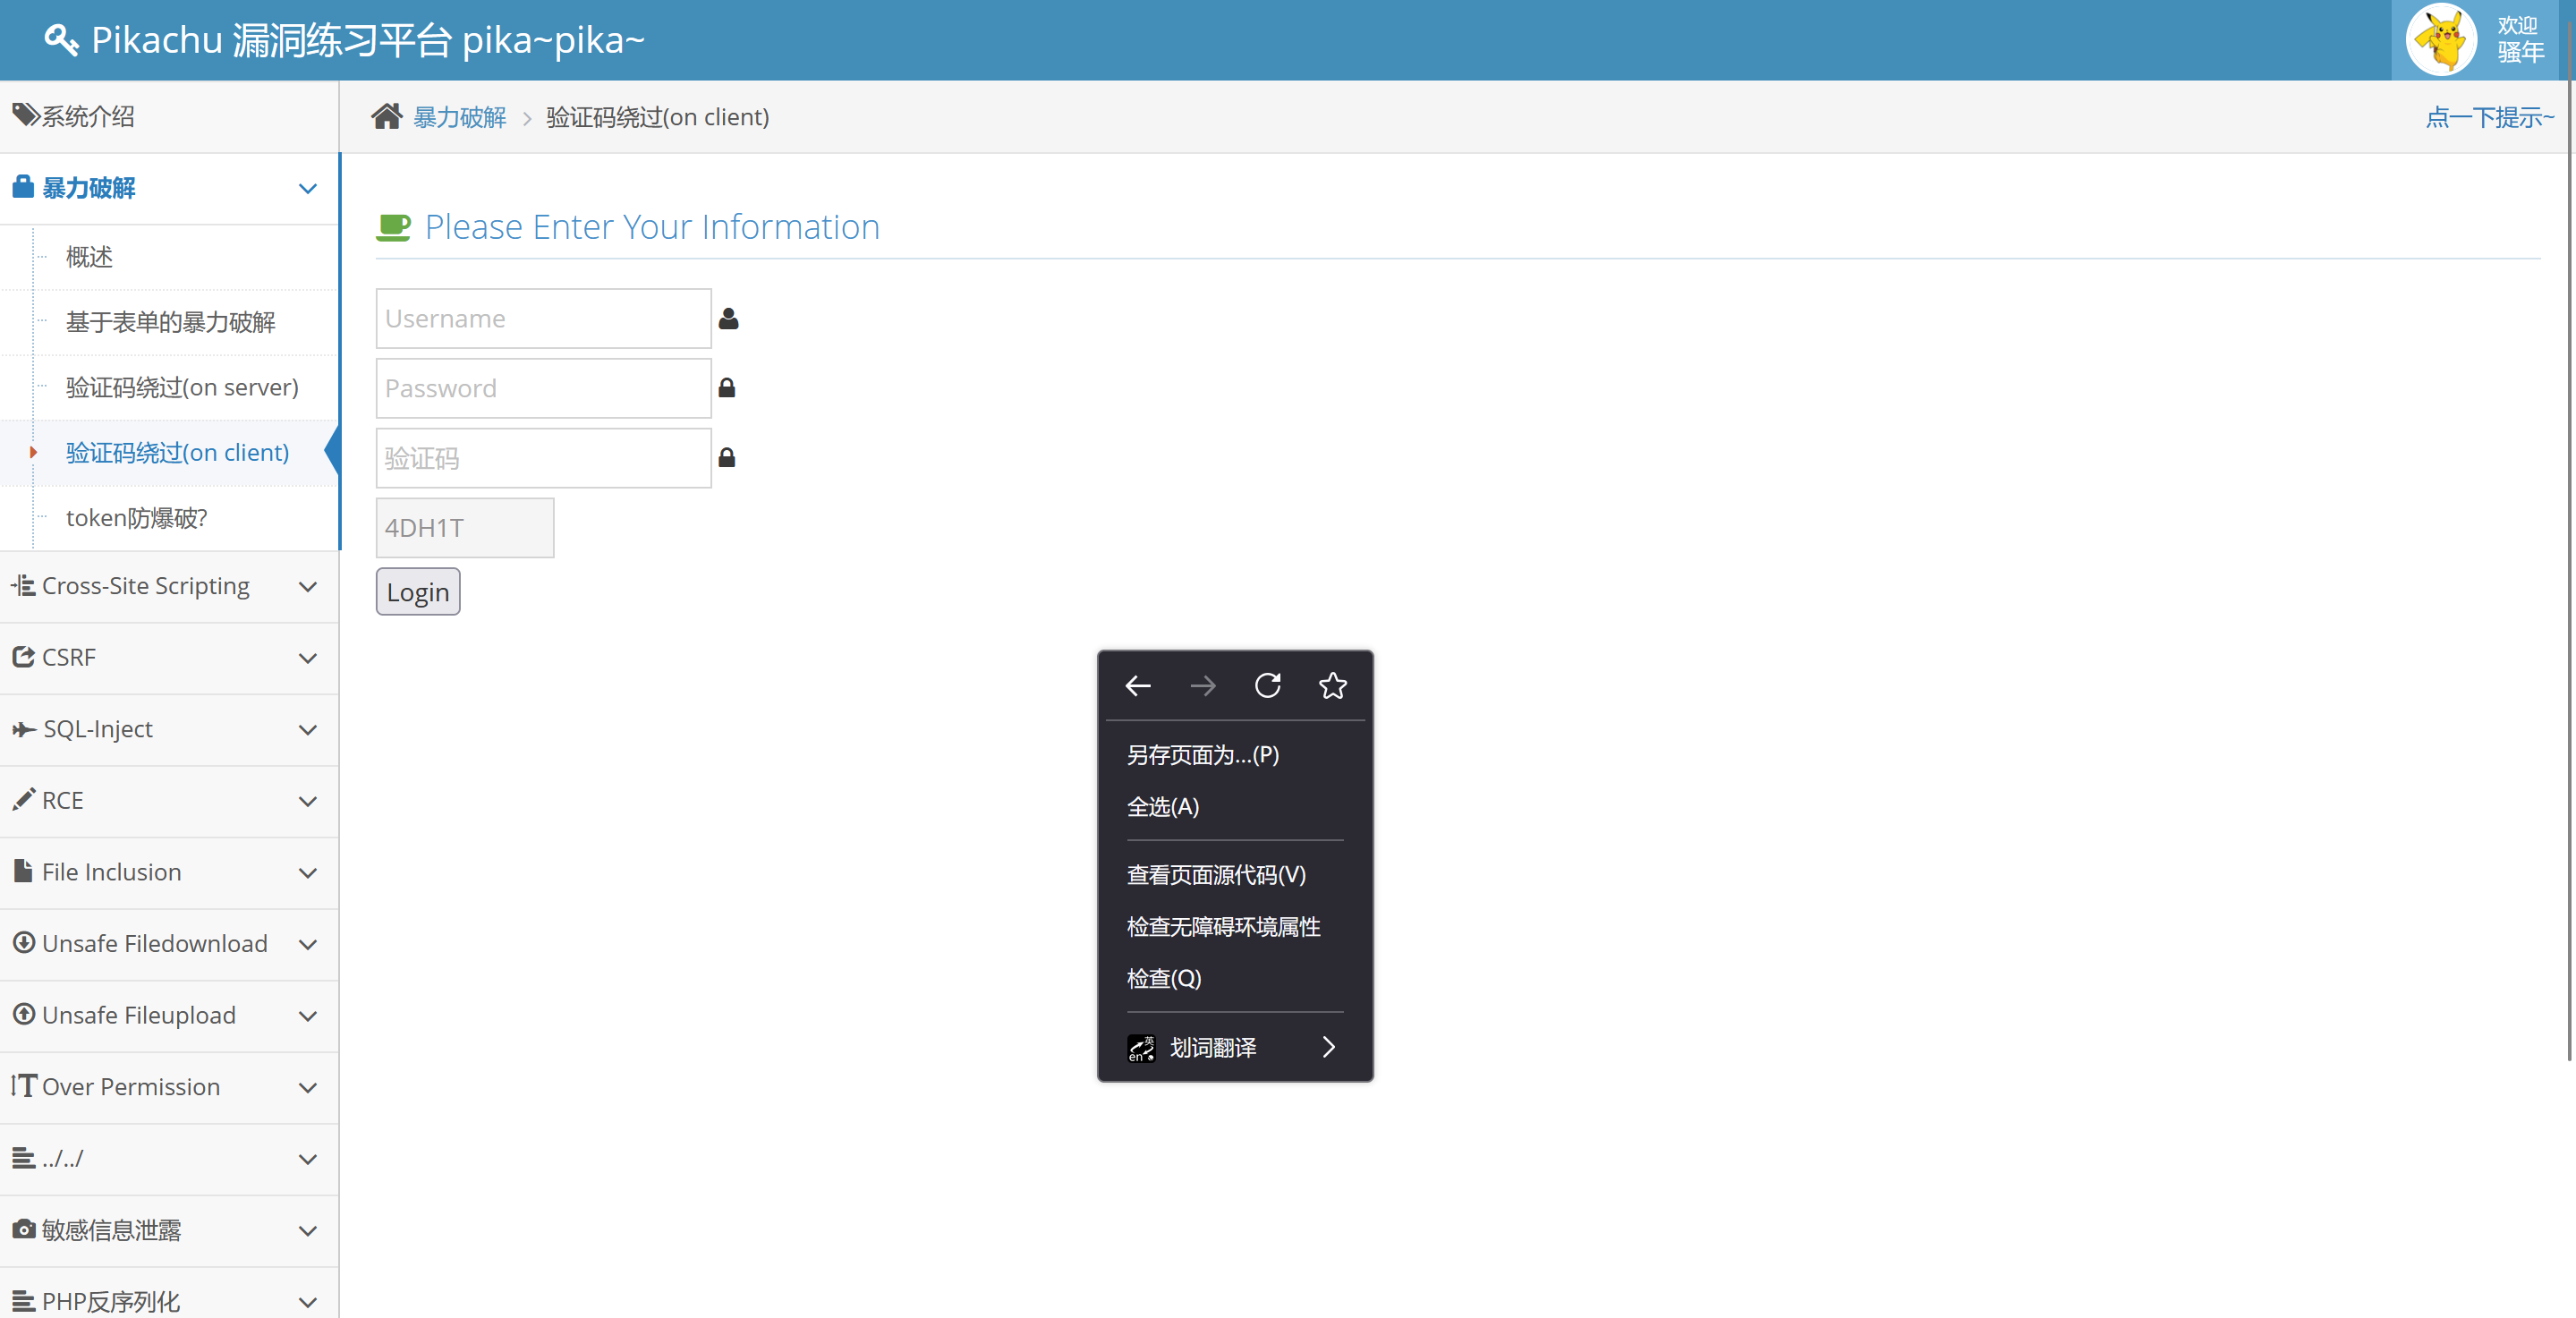
Task: Open the 点一下提示~ hint link
Action: pos(2488,117)
